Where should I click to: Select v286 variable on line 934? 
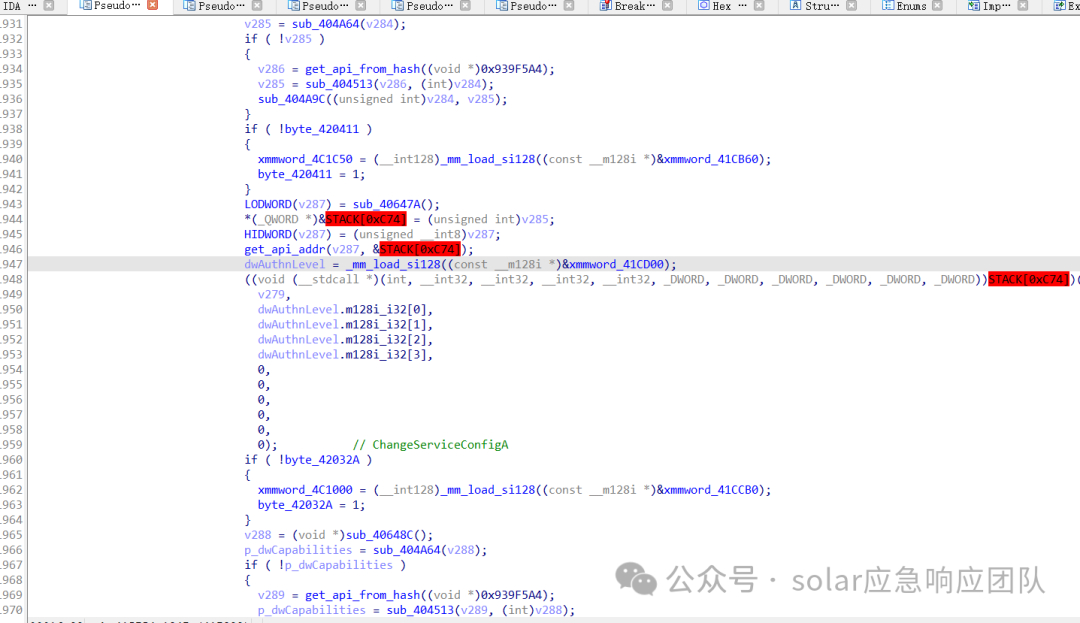[271, 69]
